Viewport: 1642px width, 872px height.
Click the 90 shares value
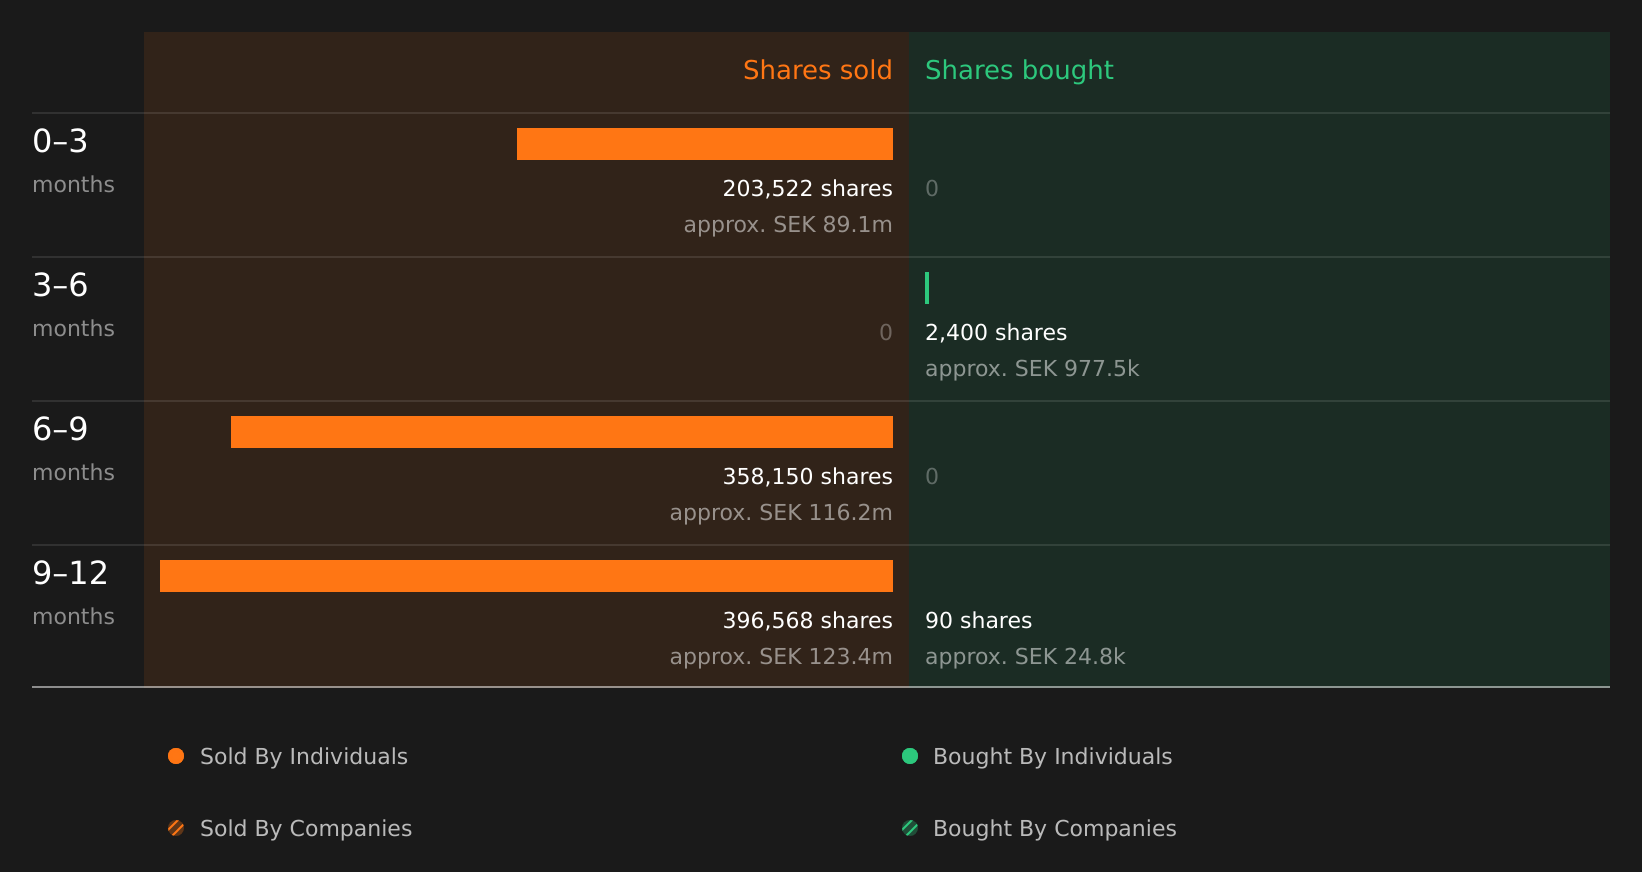pos(978,620)
